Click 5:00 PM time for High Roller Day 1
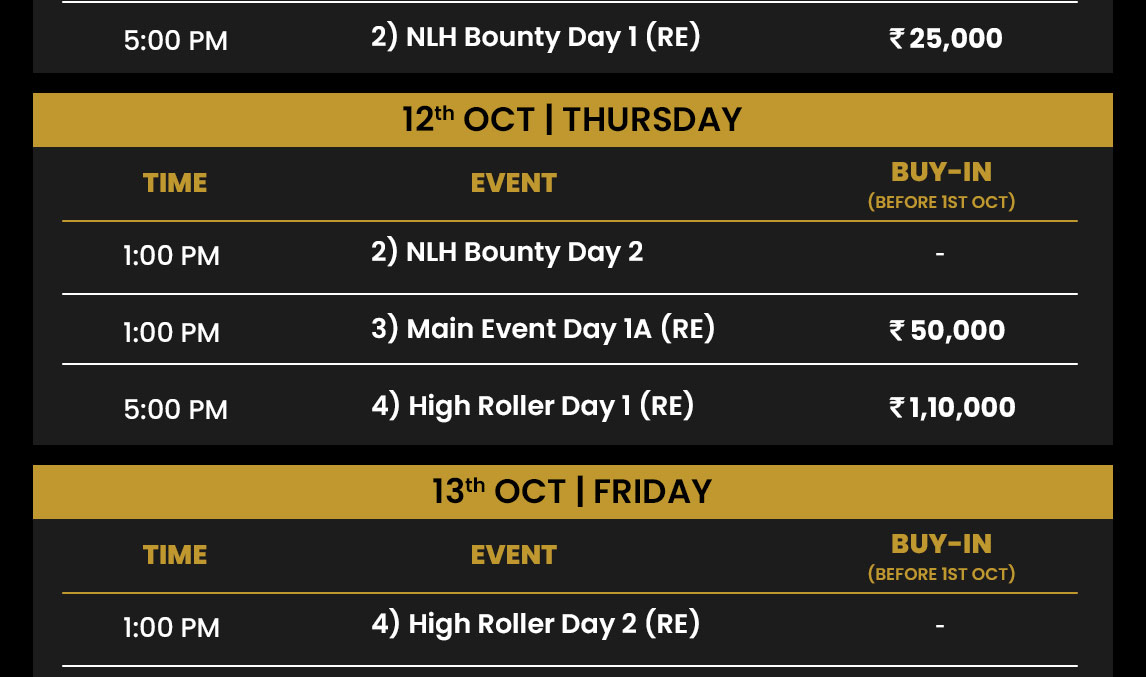Image resolution: width=1146 pixels, height=677 pixels. (x=175, y=409)
